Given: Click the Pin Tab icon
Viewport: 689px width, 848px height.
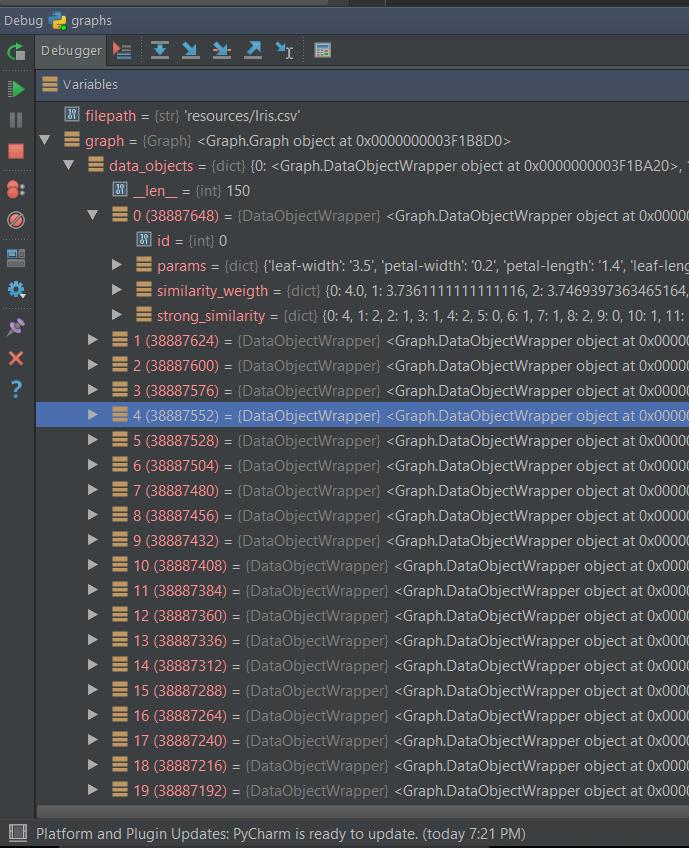Looking at the screenshot, I should [16, 327].
